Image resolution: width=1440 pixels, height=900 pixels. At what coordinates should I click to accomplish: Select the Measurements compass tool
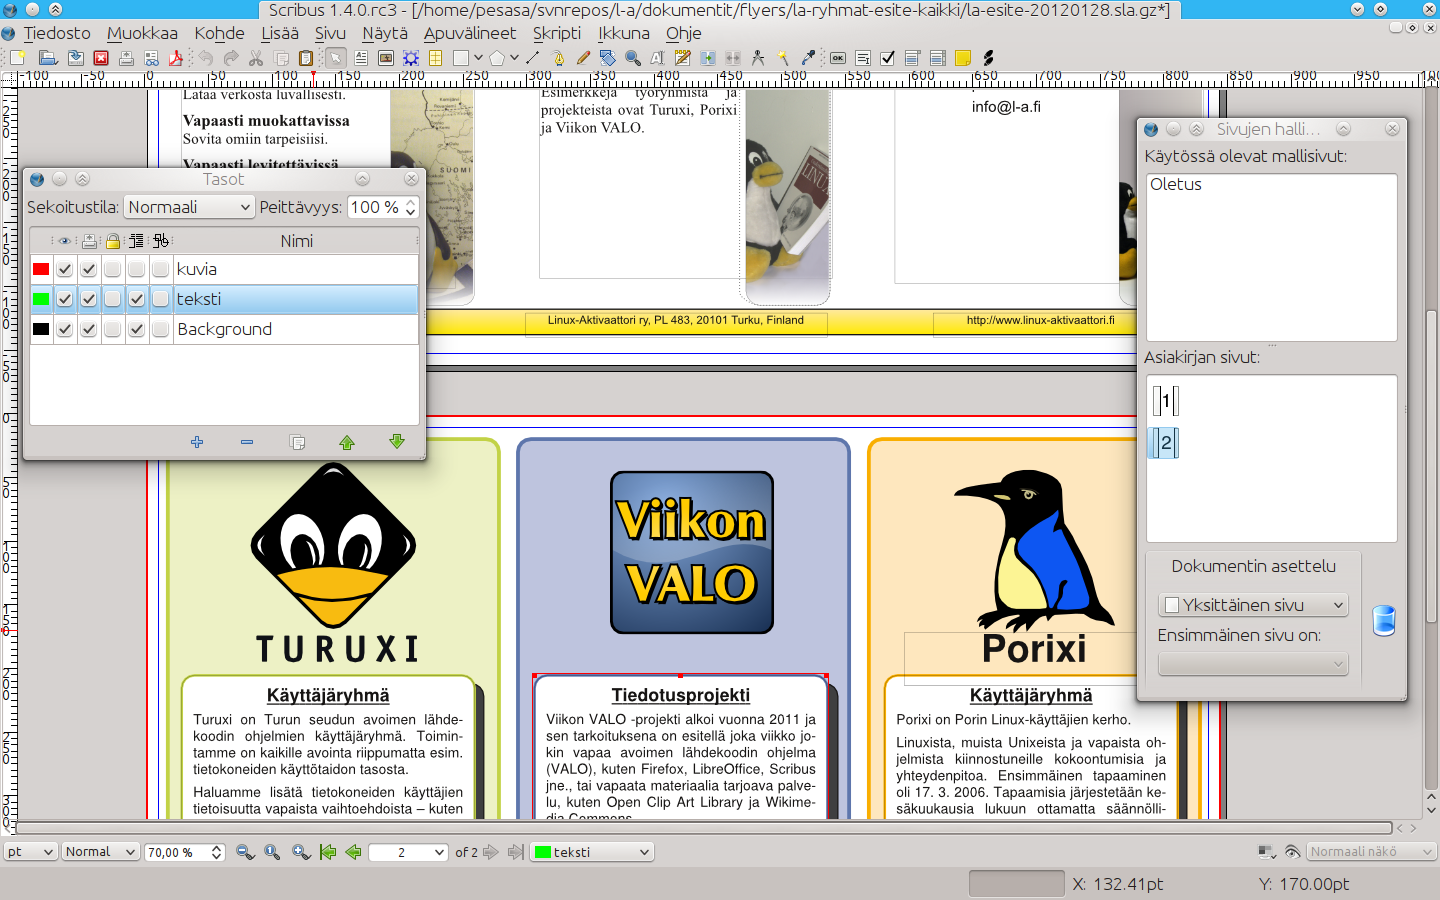click(x=758, y=58)
